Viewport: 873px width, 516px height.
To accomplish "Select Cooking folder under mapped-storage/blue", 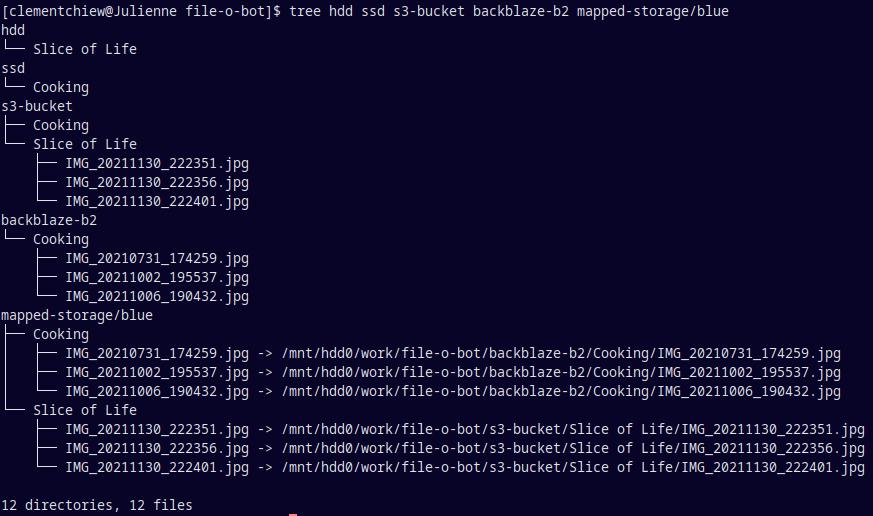I will [61, 335].
